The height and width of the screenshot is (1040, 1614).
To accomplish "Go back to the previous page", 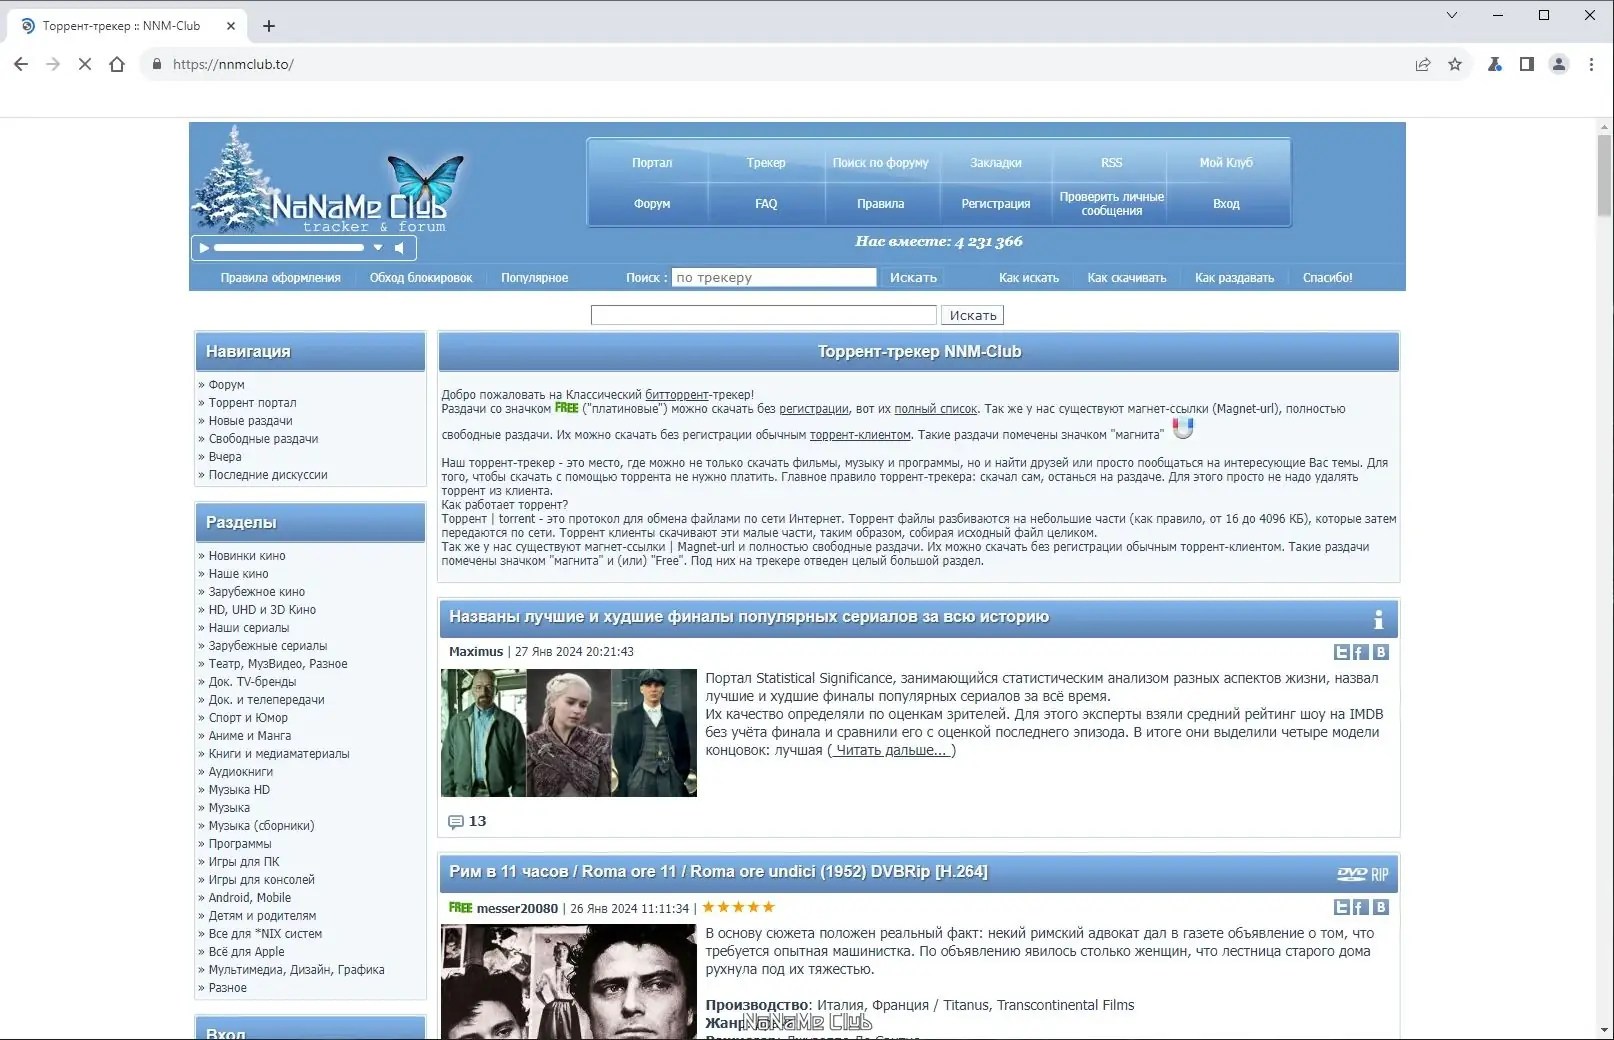I will point(21,64).
